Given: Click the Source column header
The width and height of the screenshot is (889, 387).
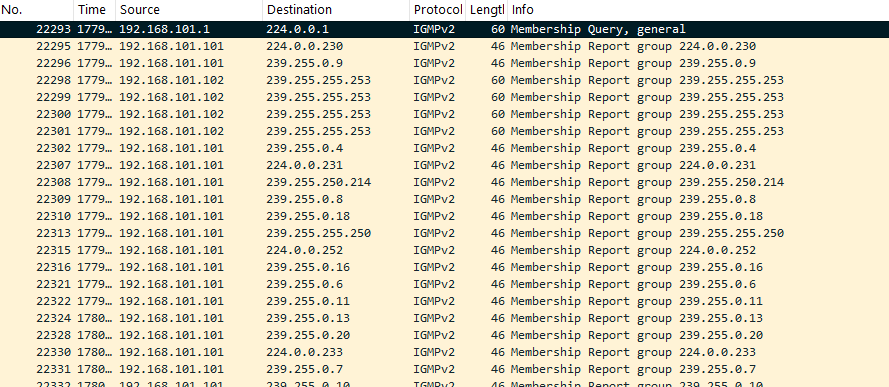Looking at the screenshot, I should (189, 10).
